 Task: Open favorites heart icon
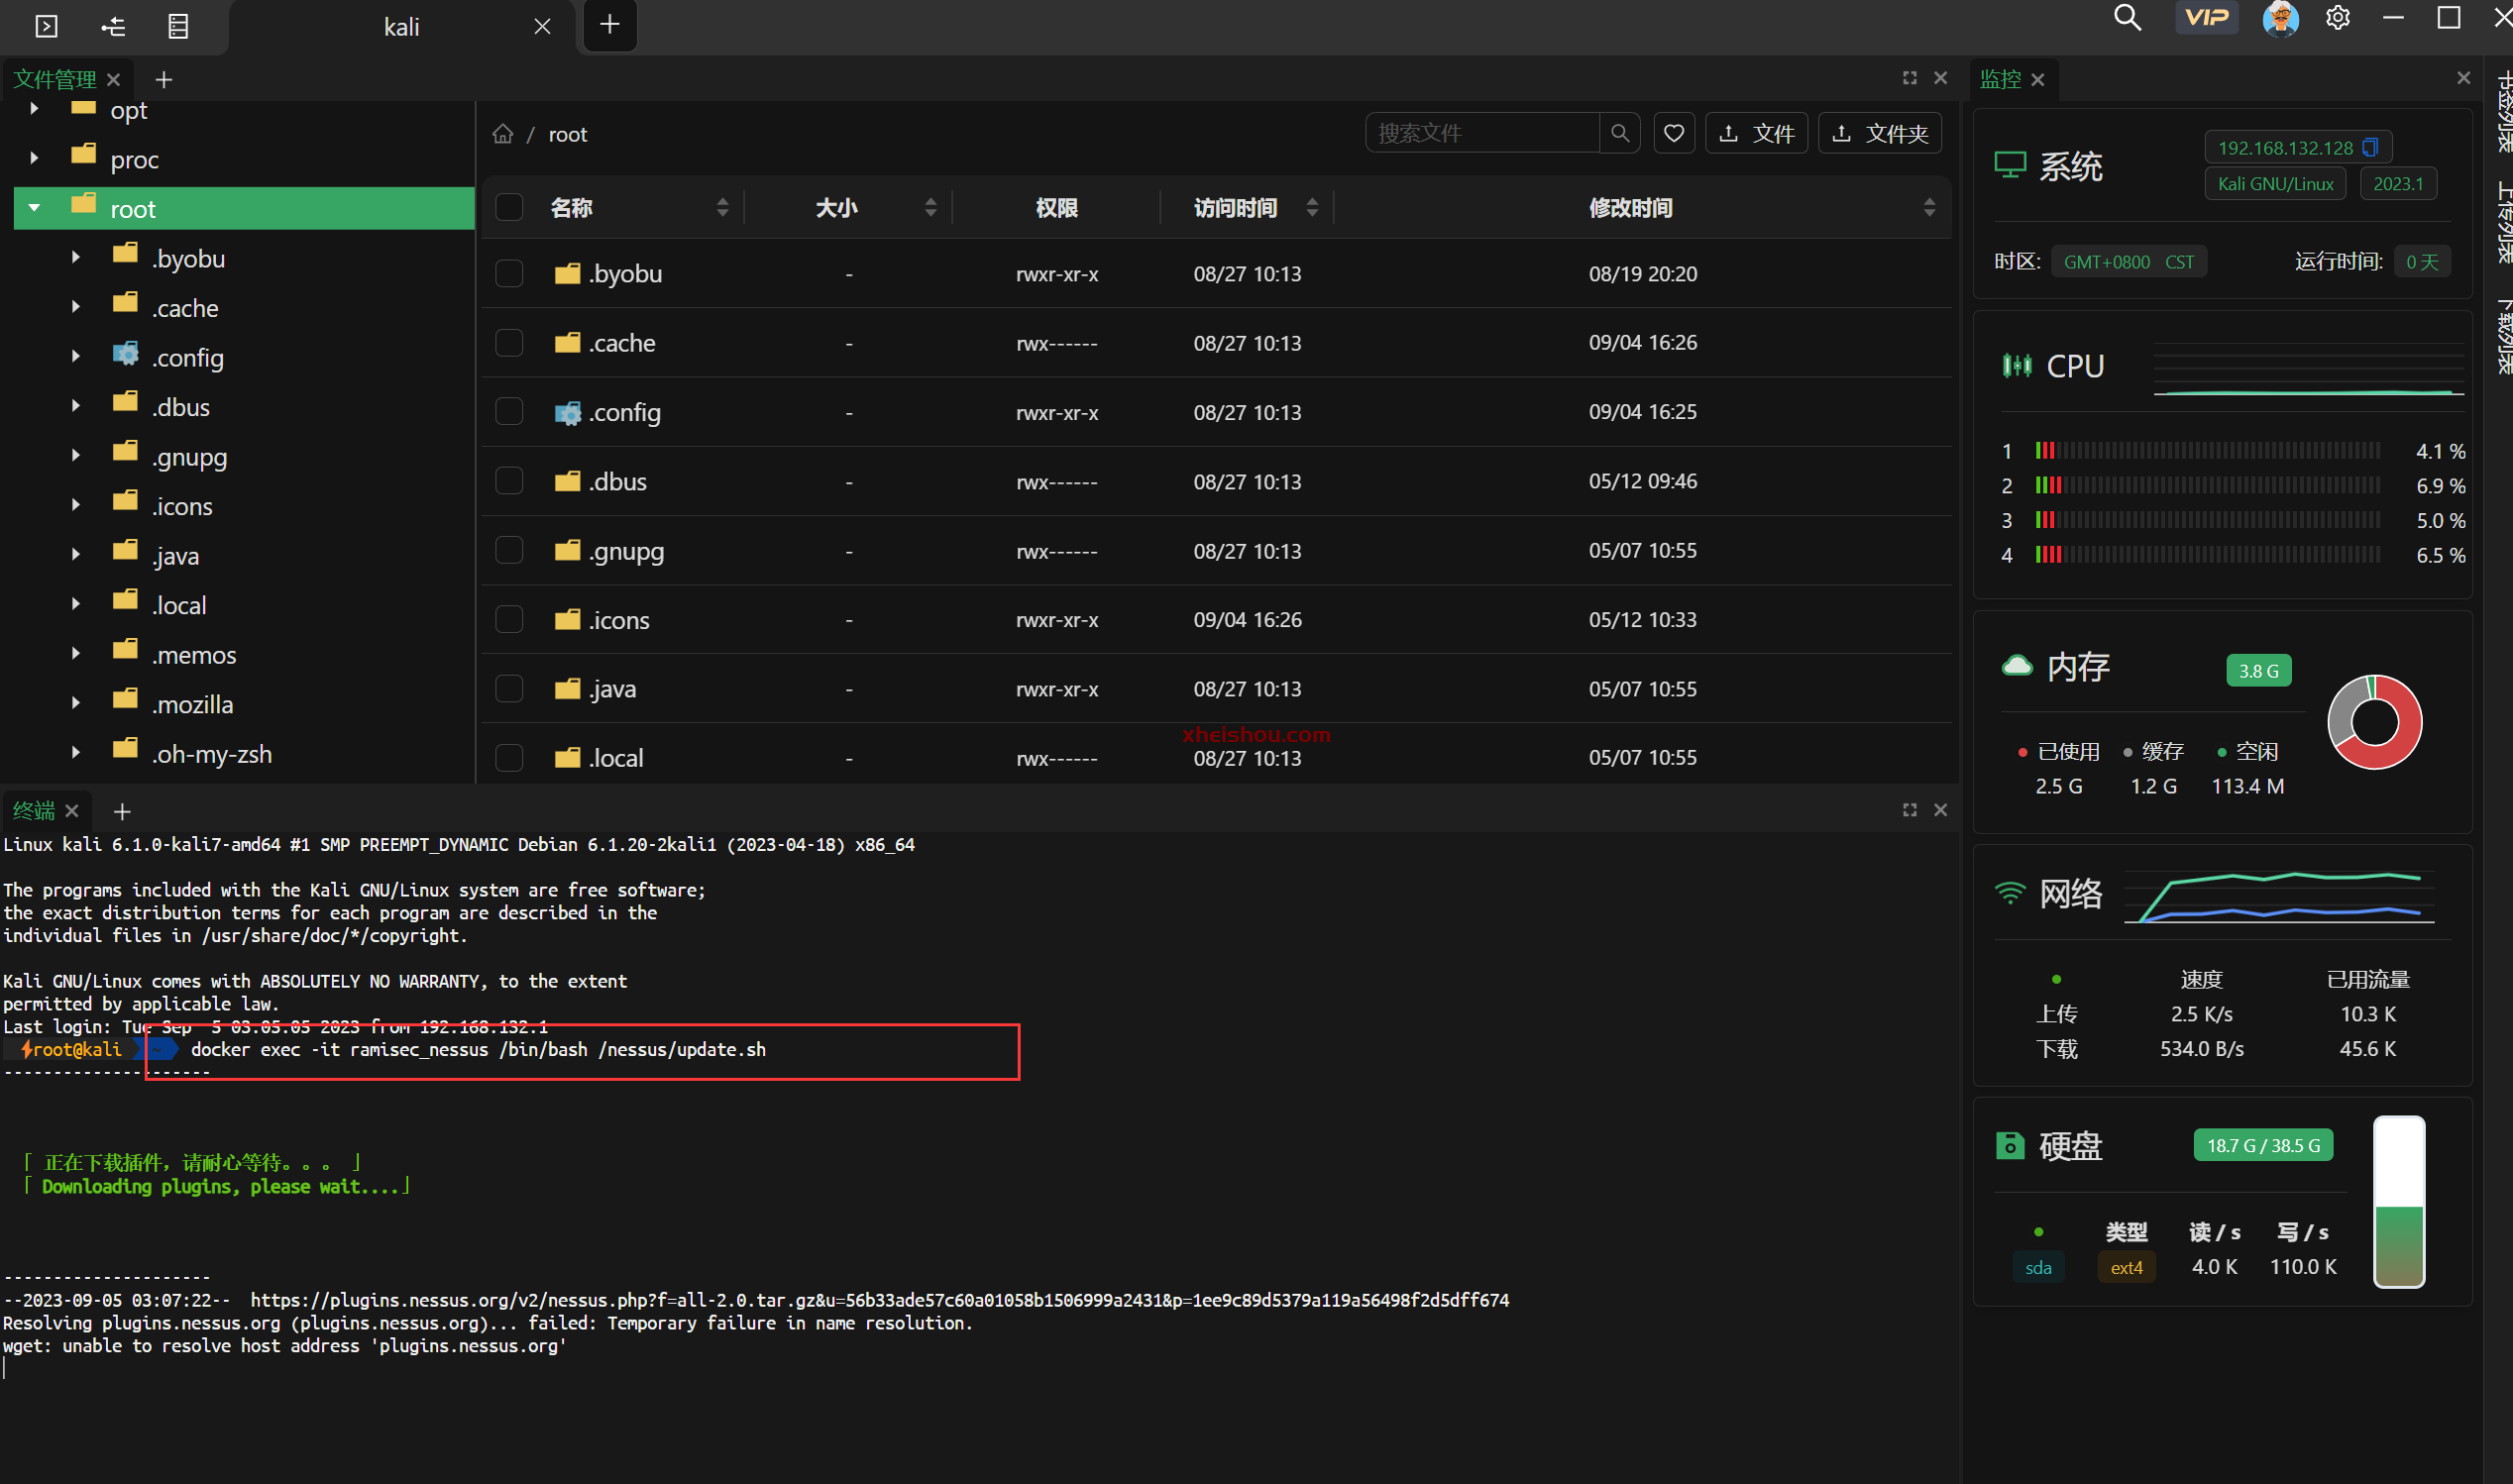[1673, 133]
